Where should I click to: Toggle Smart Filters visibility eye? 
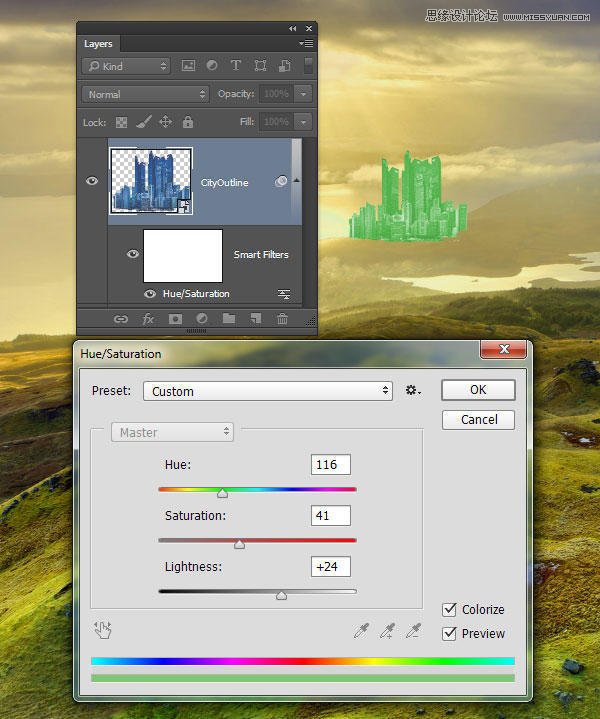point(133,254)
